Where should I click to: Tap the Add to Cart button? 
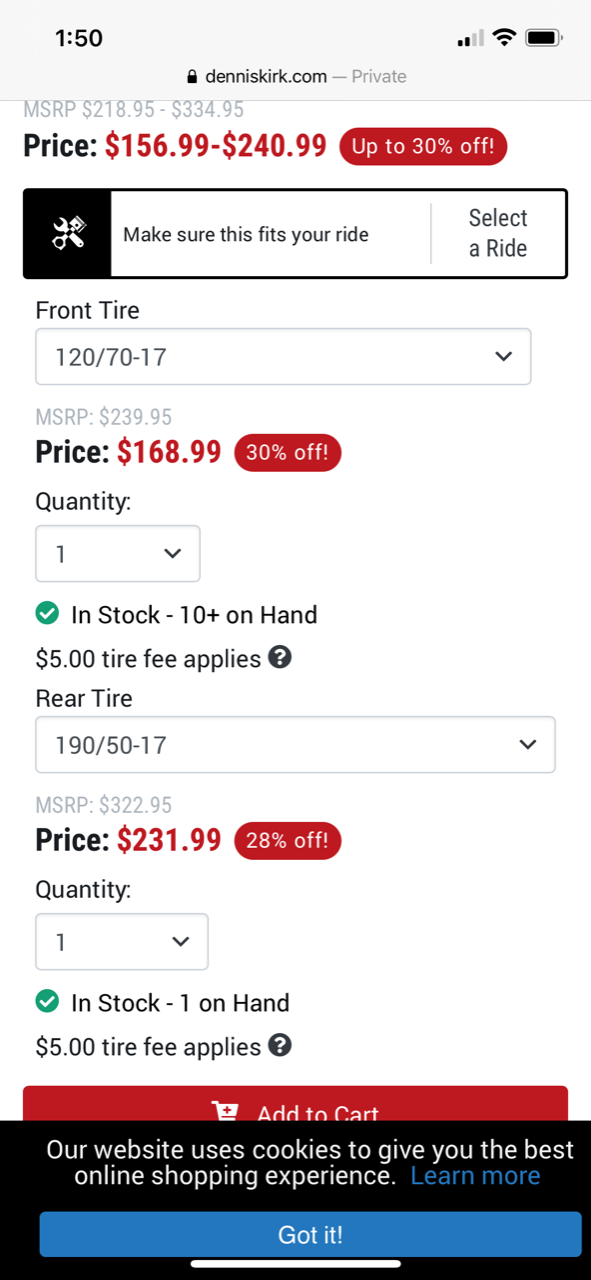pyautogui.click(x=295, y=1104)
